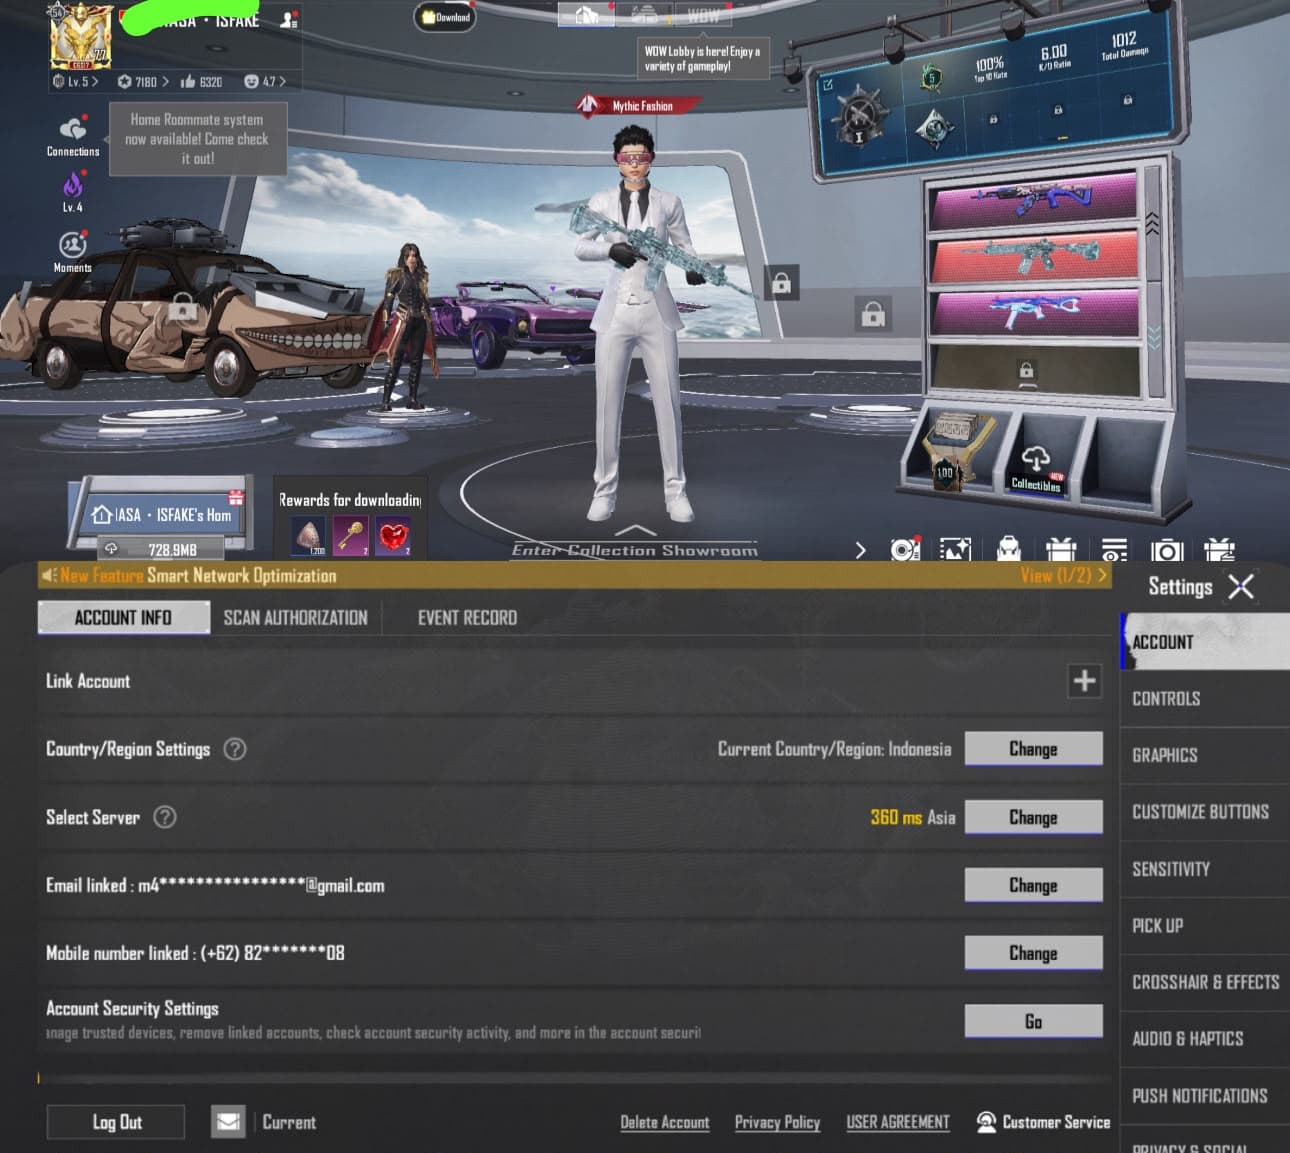Change the Current Country/Region setting
1290x1153 pixels.
tap(1033, 749)
